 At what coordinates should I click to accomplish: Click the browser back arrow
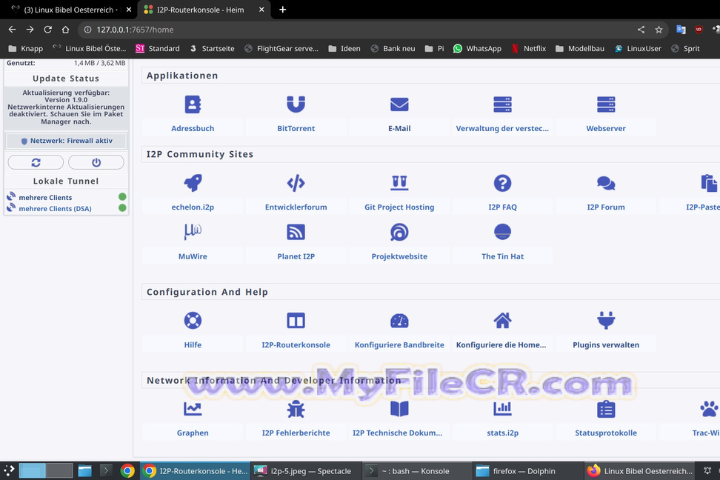12,29
